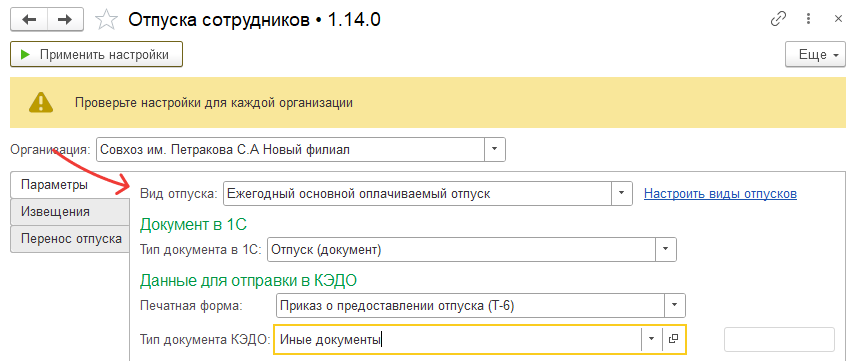Click the yellow warning triangle icon
Screen dimensions: 852x361
pyautogui.click(x=41, y=102)
